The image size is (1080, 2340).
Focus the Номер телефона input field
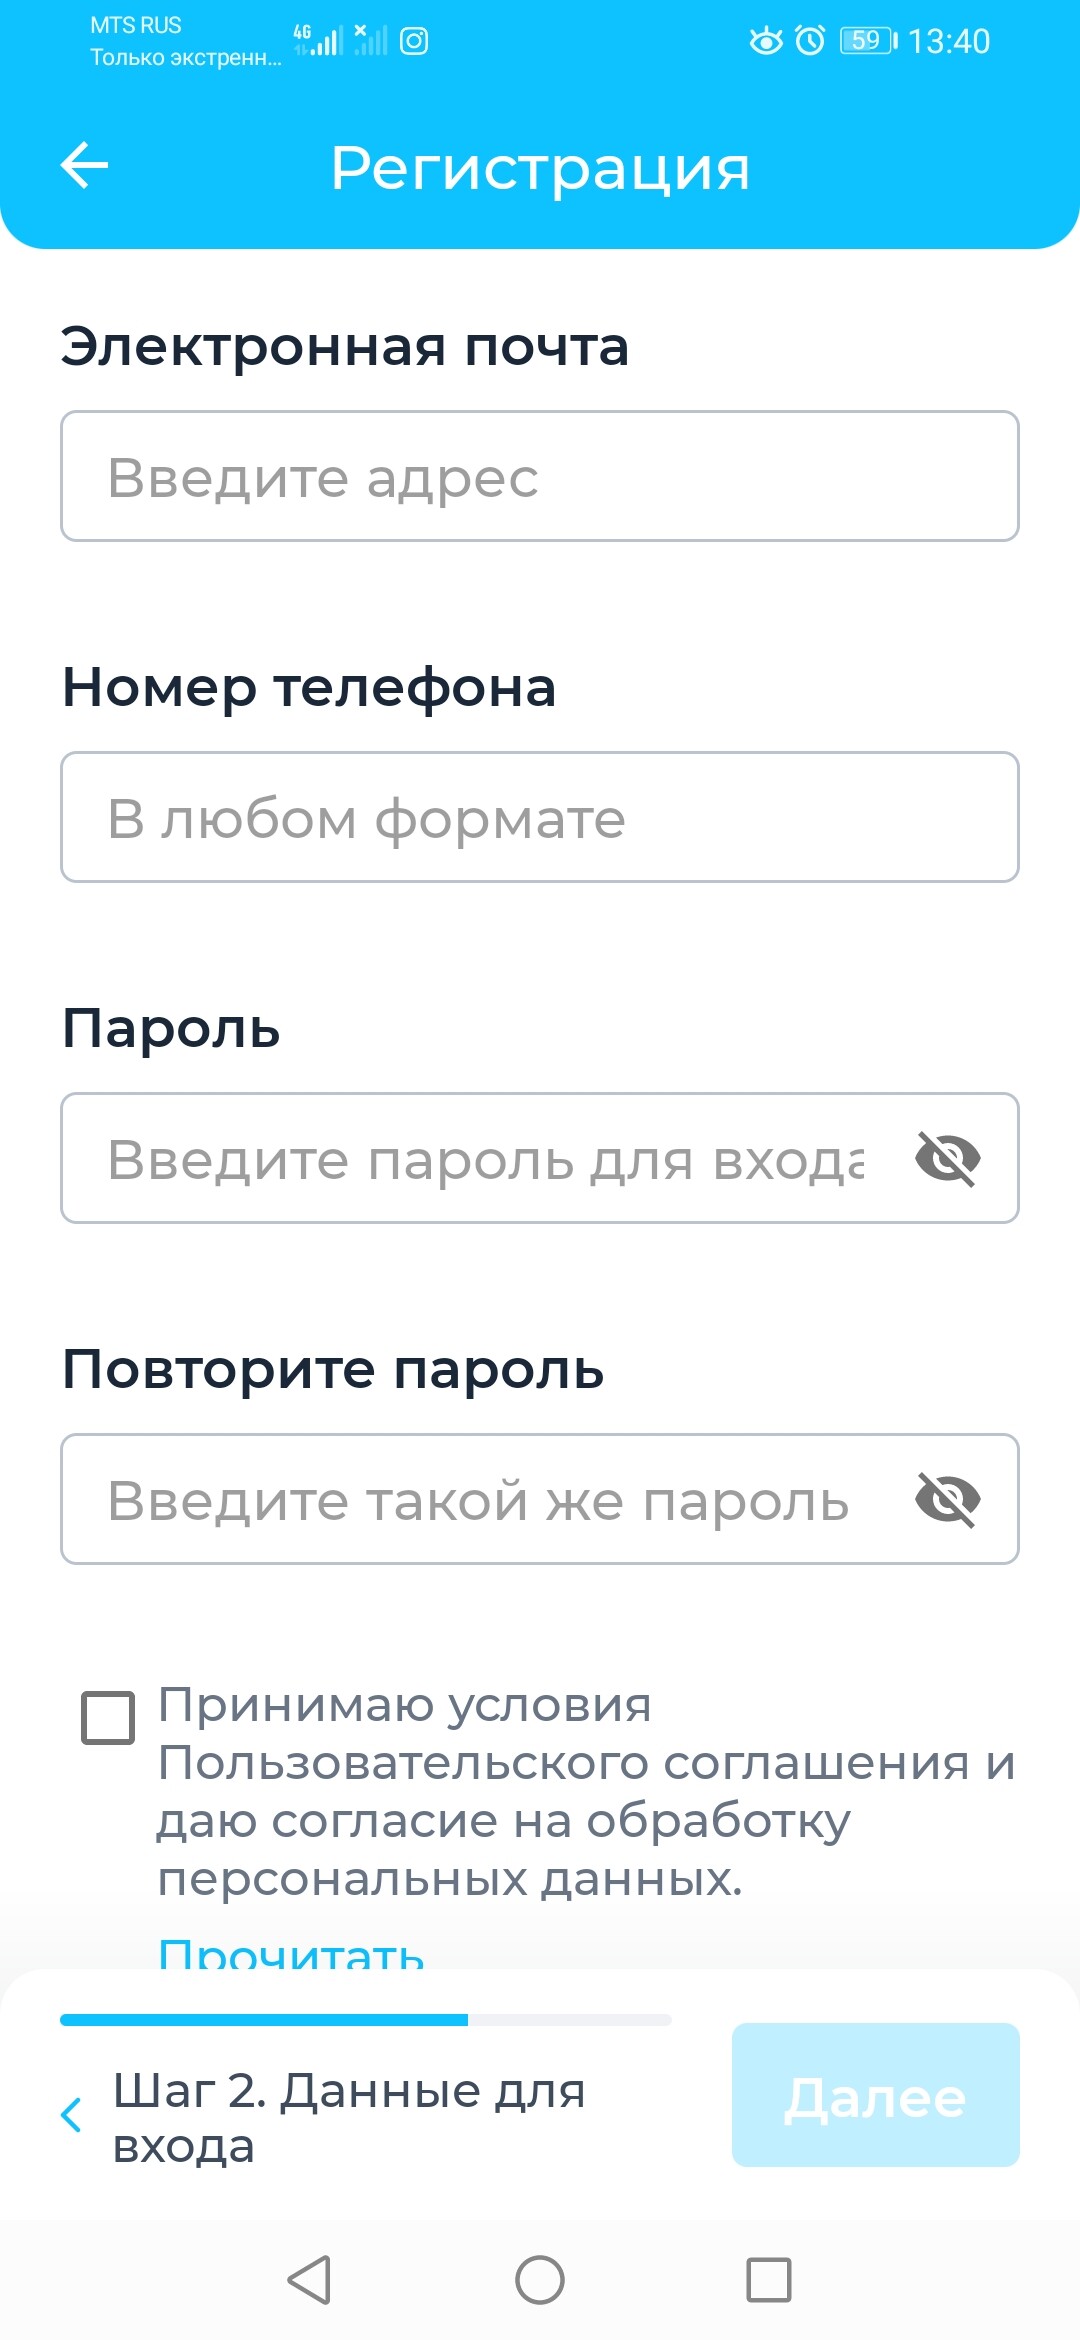pyautogui.click(x=540, y=817)
